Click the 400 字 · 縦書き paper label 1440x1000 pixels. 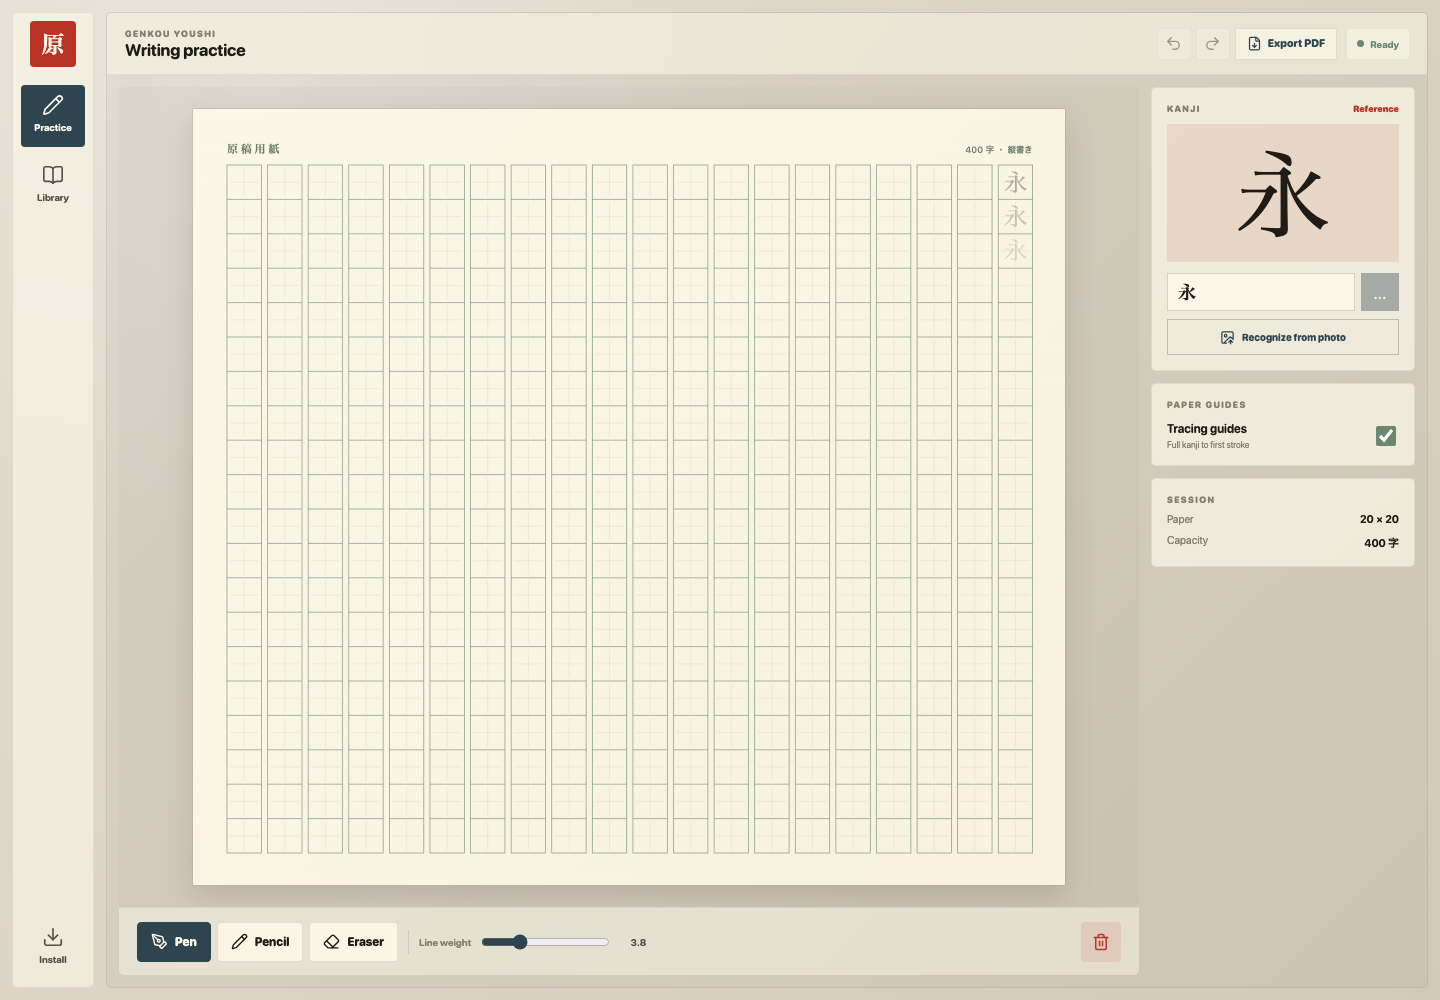tap(998, 150)
